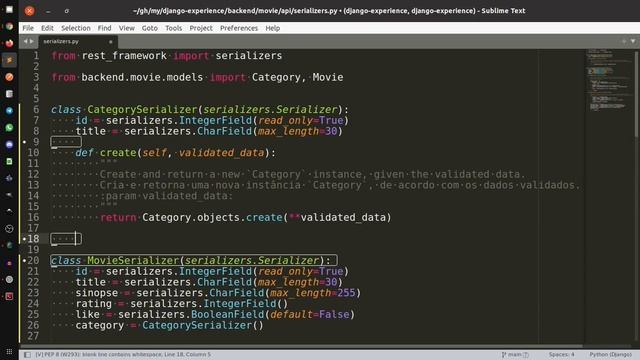Open Postman from the dock
The image size is (640, 360).
(9, 77)
